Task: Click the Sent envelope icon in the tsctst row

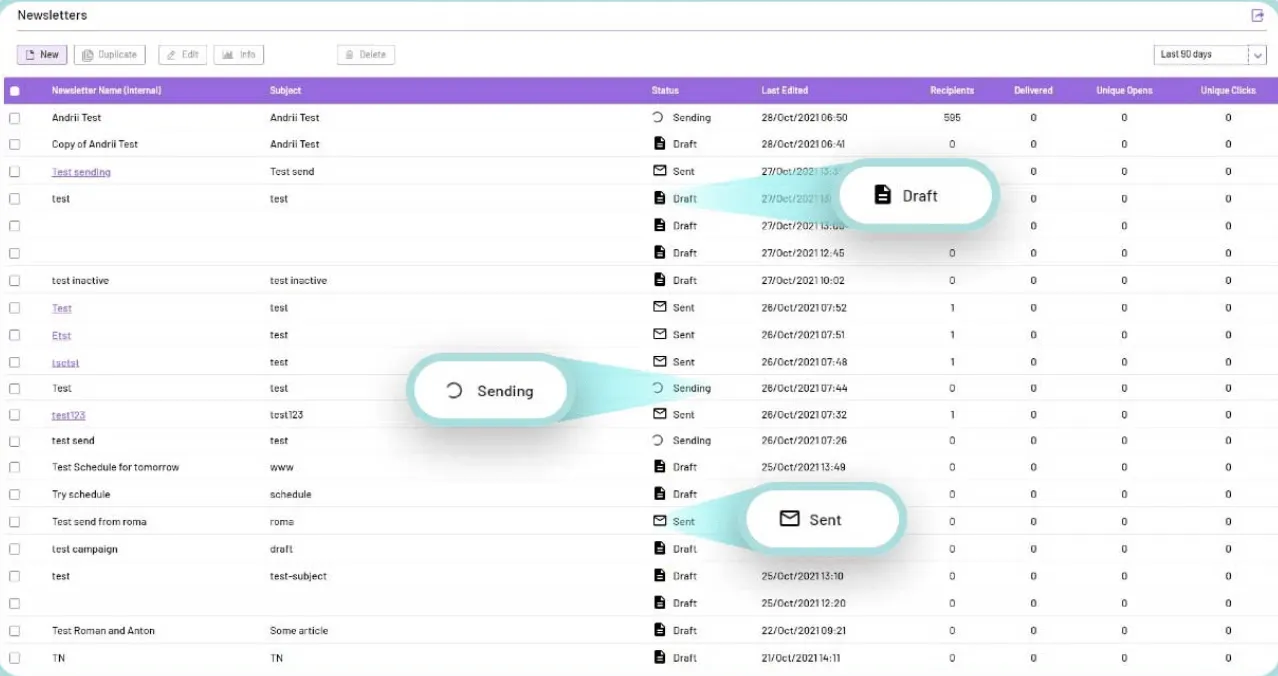Action: [x=659, y=360]
